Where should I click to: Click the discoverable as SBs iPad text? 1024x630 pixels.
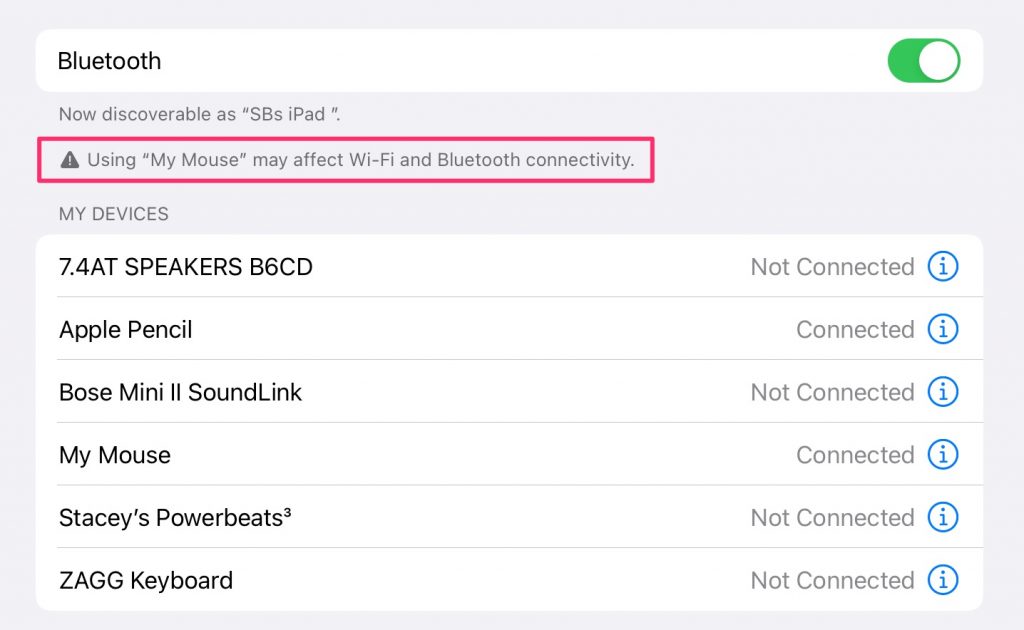pos(199,114)
